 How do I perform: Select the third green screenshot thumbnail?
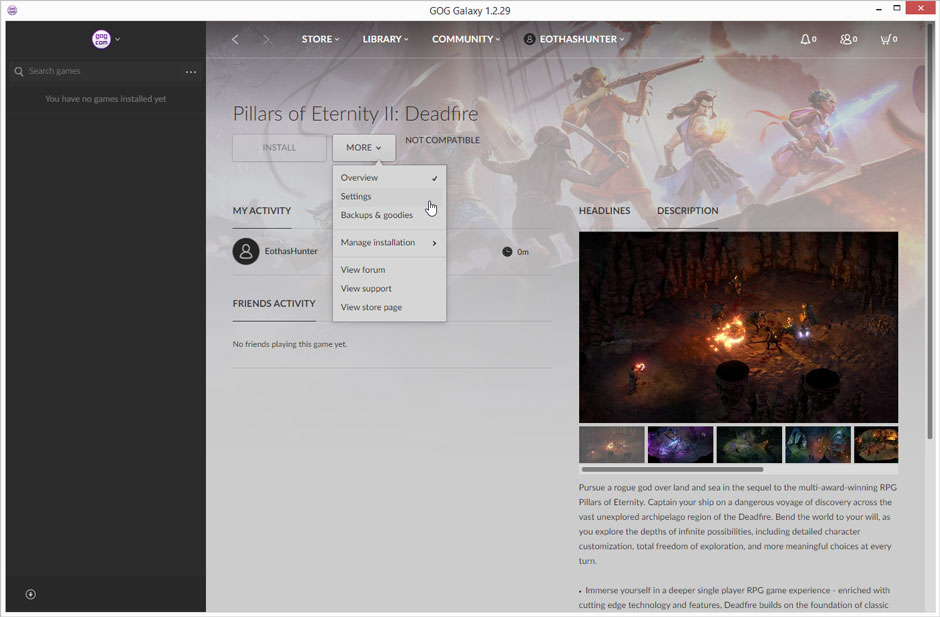tap(749, 444)
